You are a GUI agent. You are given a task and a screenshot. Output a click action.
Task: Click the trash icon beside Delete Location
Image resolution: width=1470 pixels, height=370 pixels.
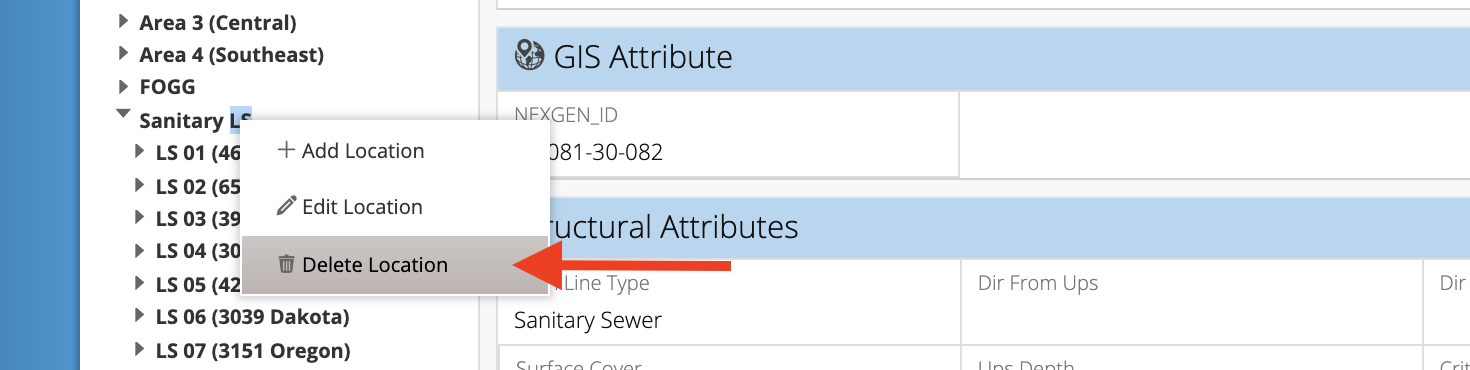[286, 265]
